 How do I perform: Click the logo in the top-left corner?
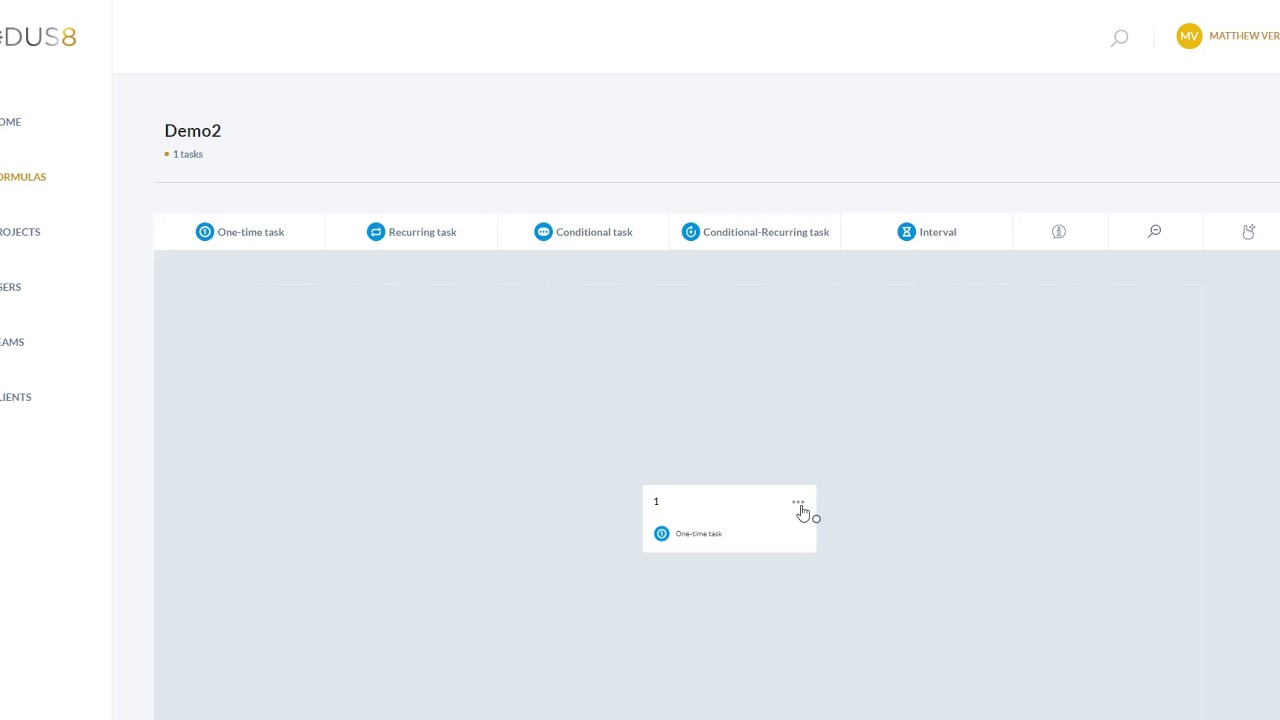pos(38,37)
